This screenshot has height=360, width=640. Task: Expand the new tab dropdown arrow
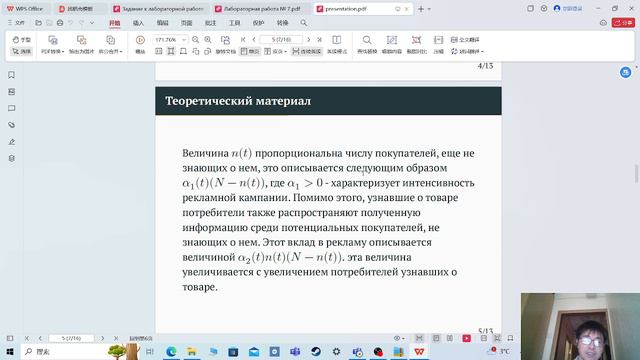[x=429, y=9]
